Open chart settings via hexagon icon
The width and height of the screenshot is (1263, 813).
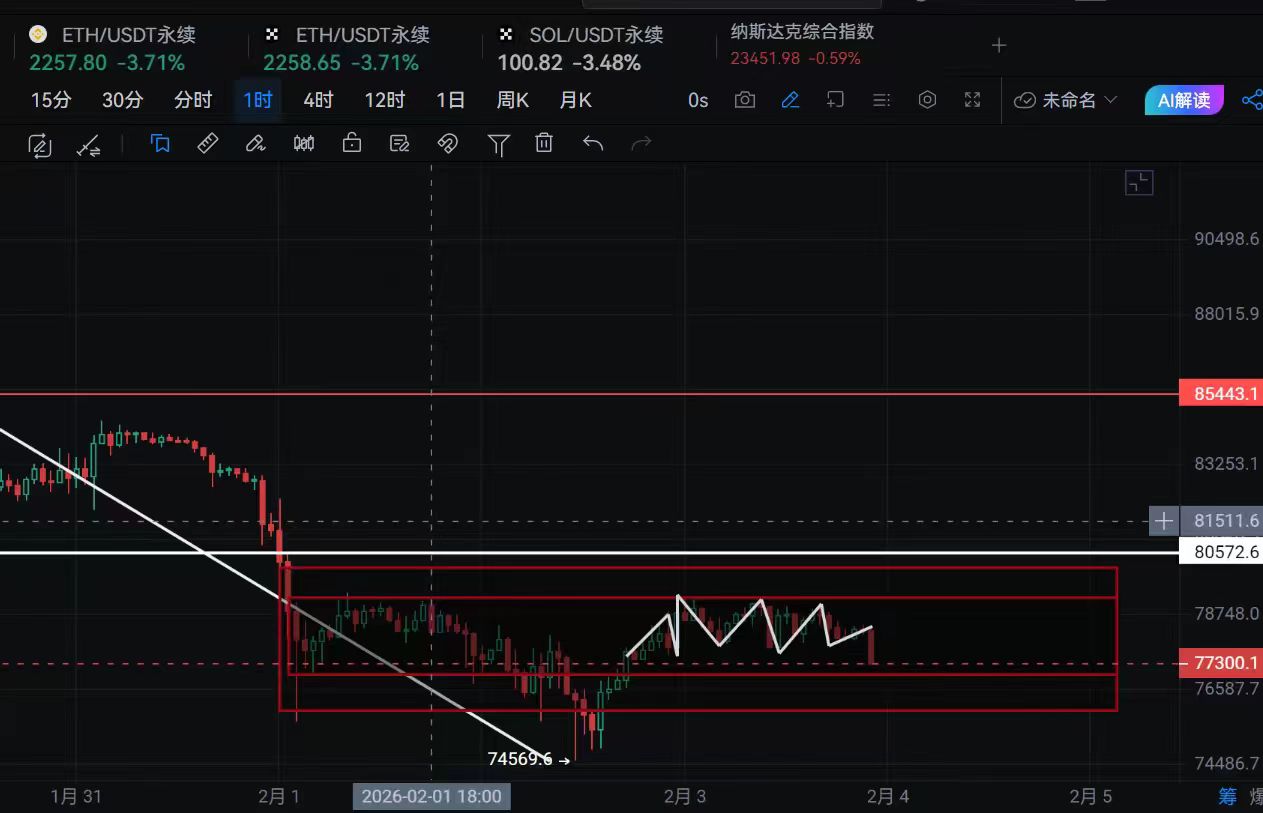(927, 100)
